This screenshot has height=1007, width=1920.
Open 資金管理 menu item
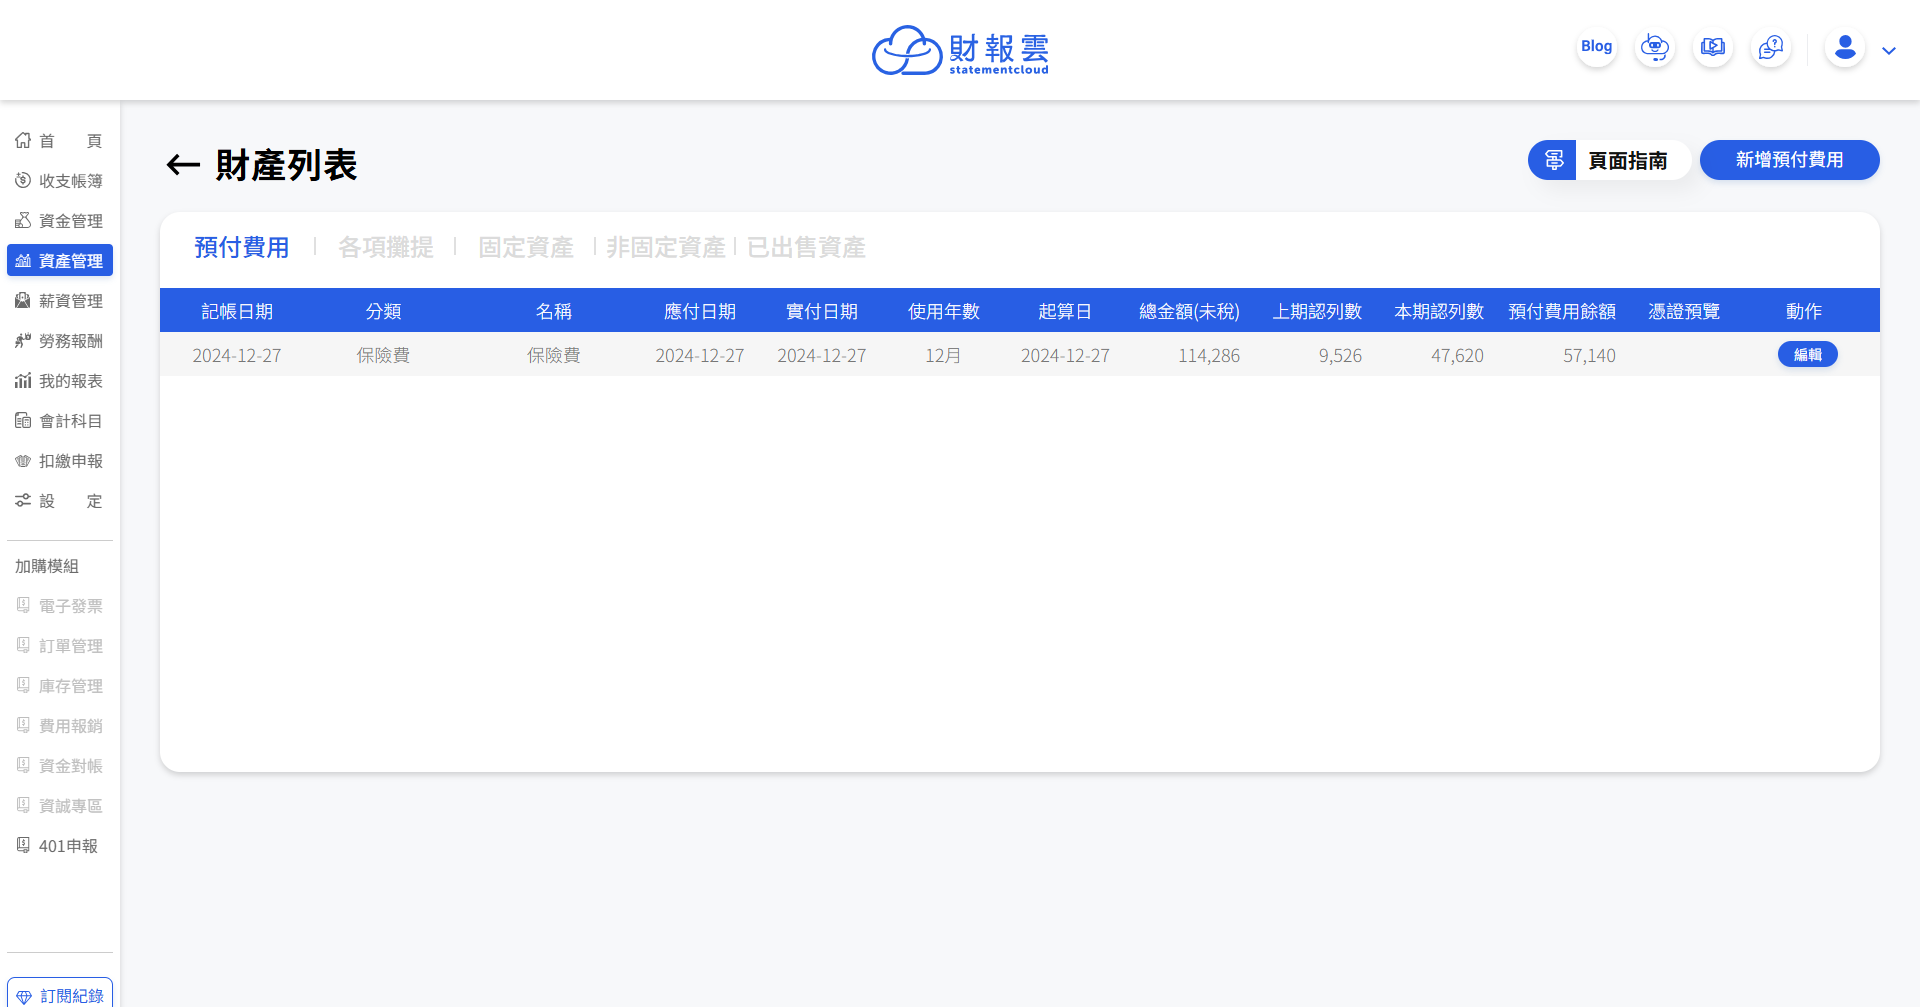[x=60, y=221]
